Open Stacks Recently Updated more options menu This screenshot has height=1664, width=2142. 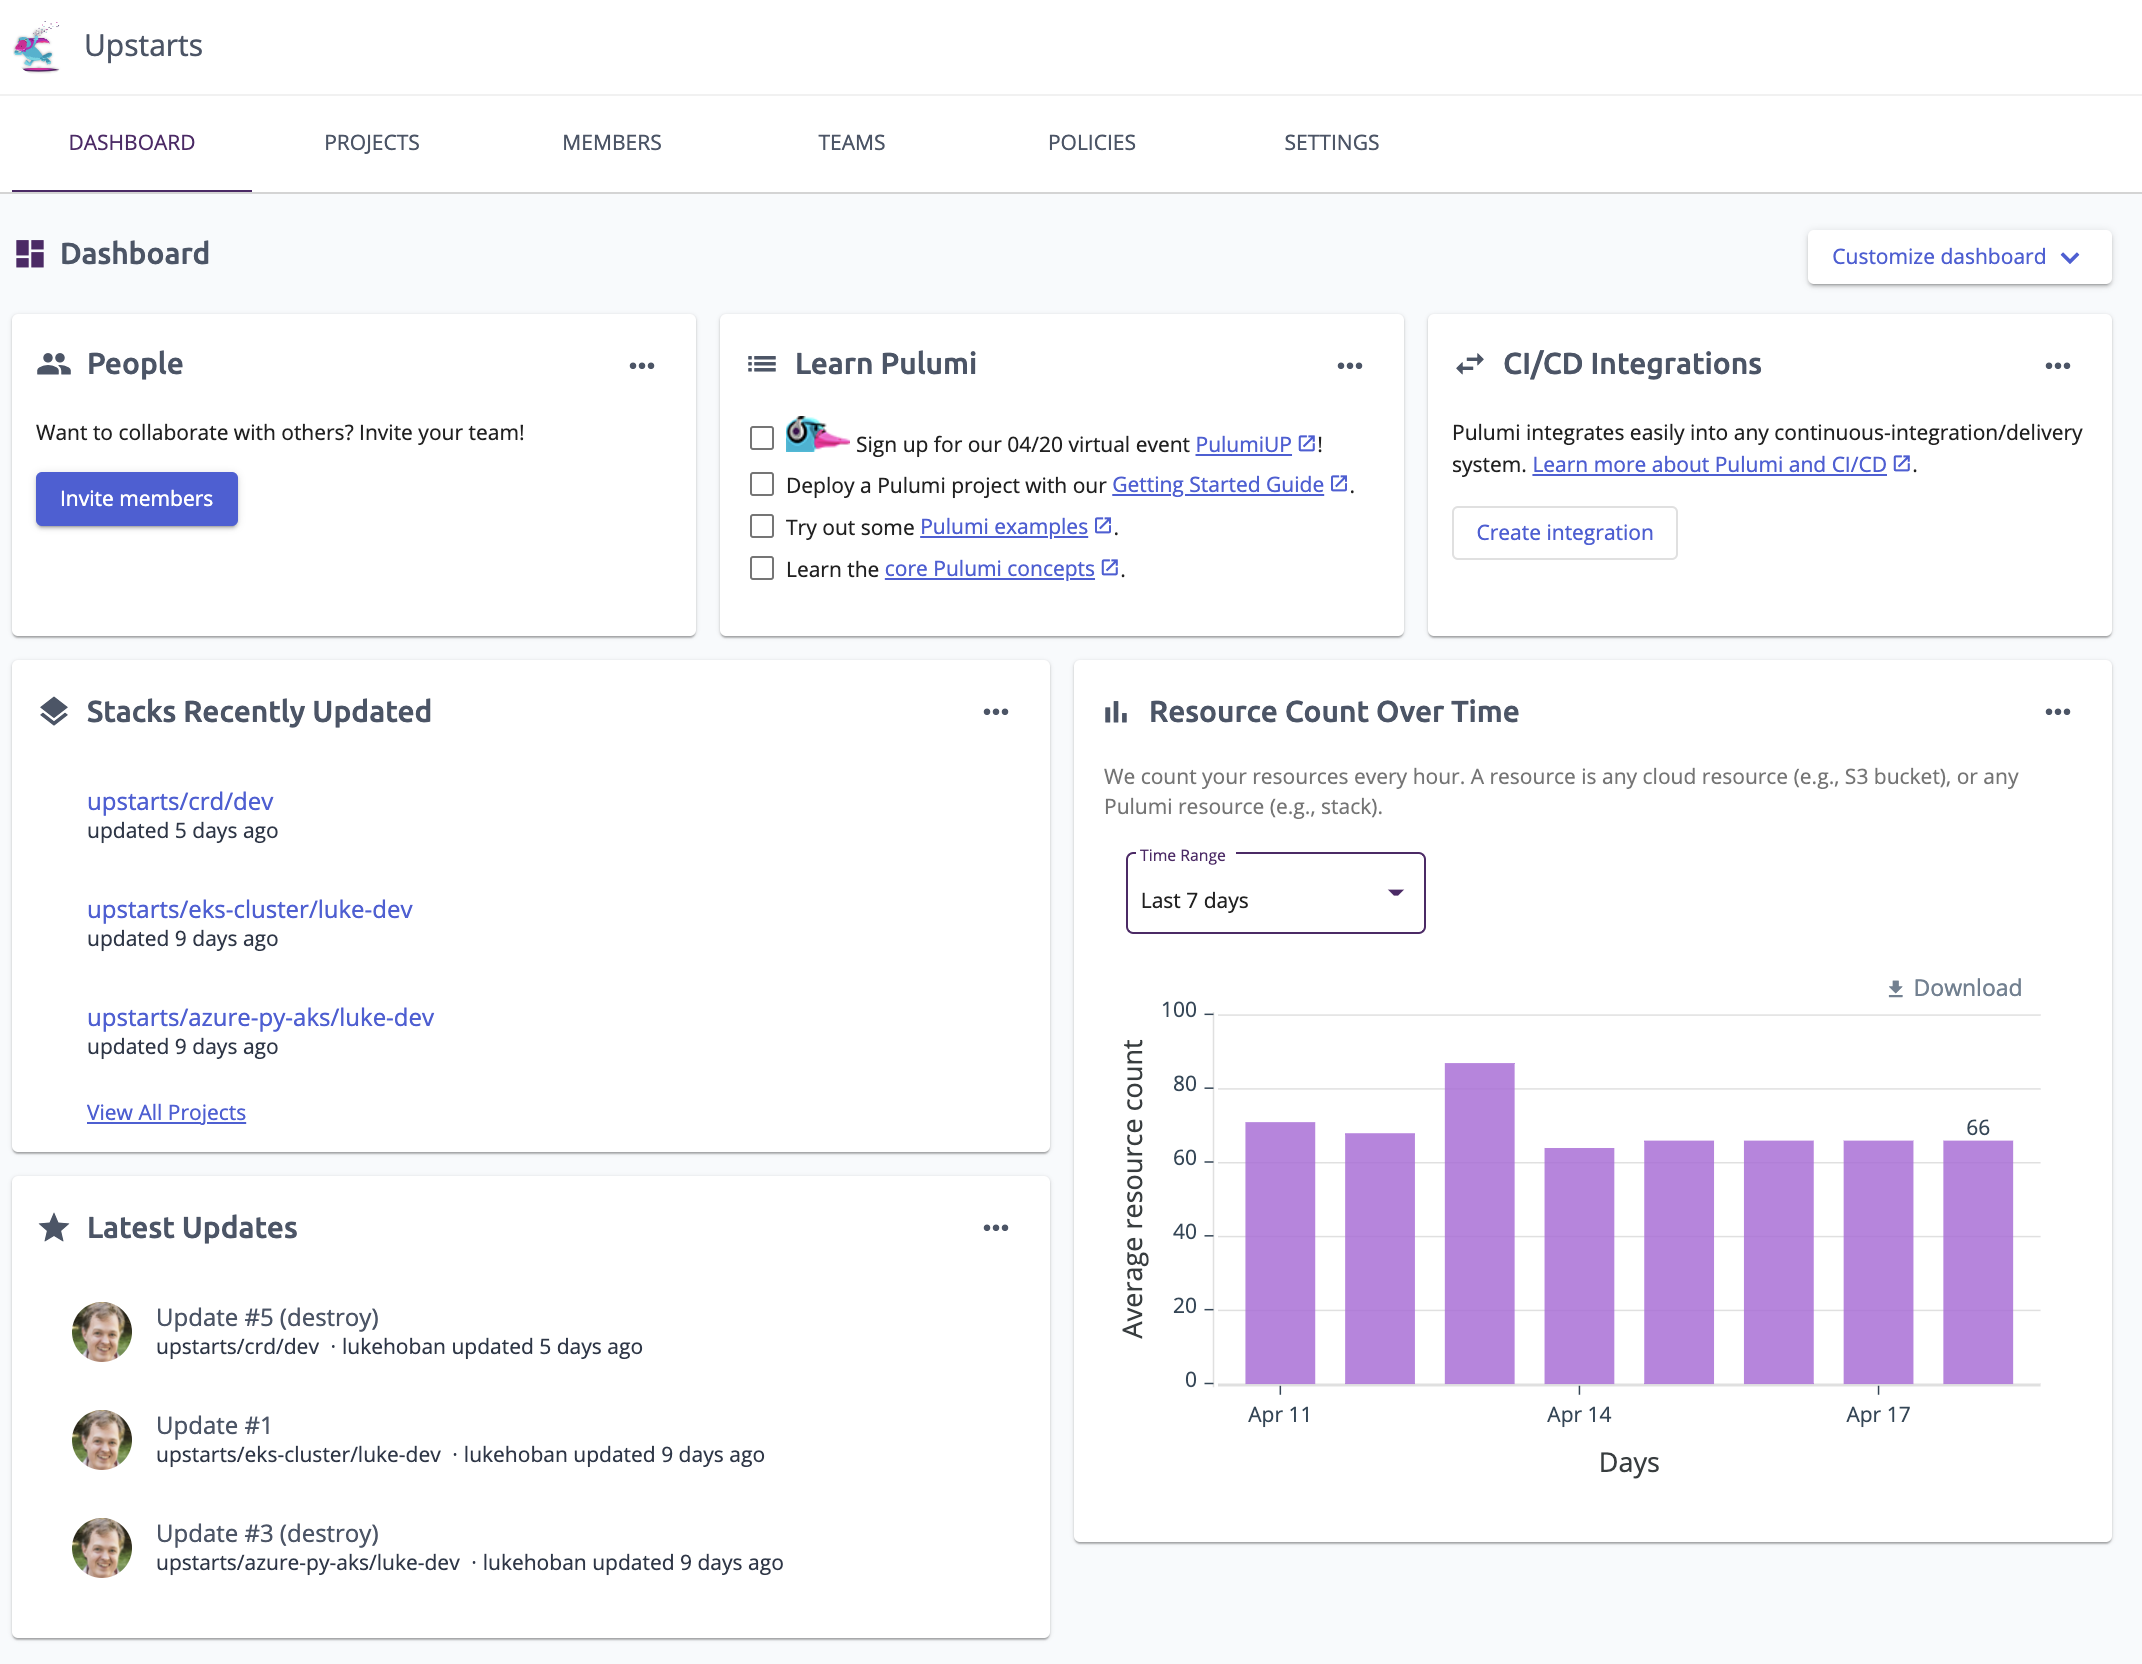point(996,712)
